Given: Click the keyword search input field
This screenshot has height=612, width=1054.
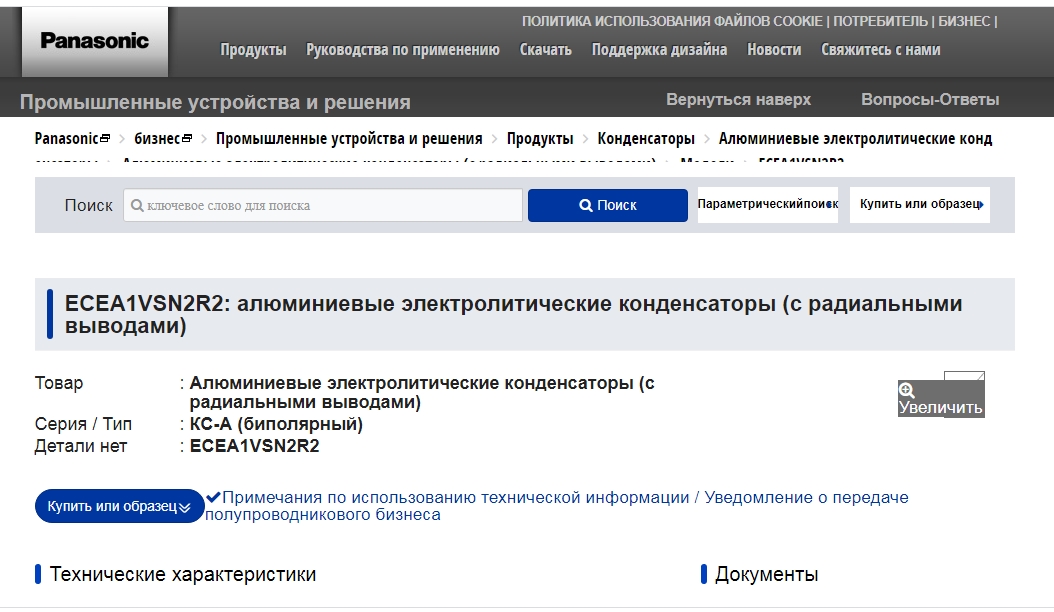Looking at the screenshot, I should point(322,205).
